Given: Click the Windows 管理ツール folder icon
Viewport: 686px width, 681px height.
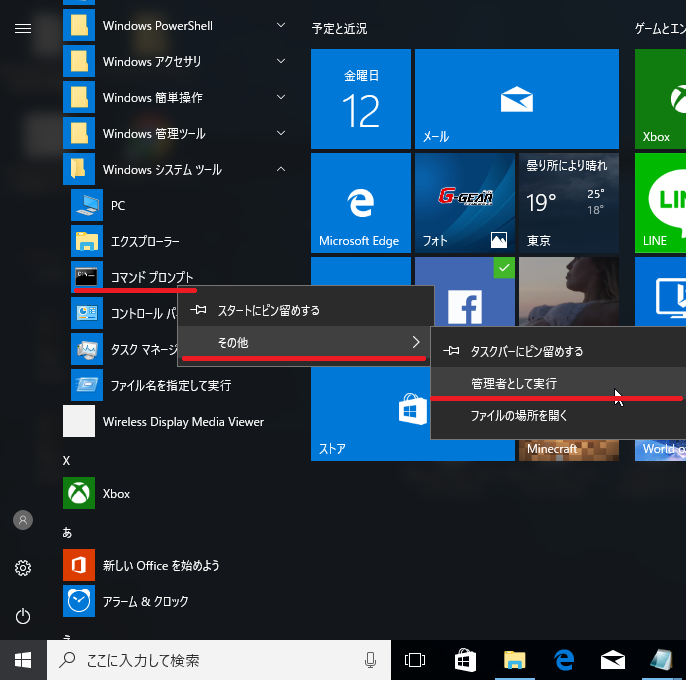Looking at the screenshot, I should tap(79, 133).
